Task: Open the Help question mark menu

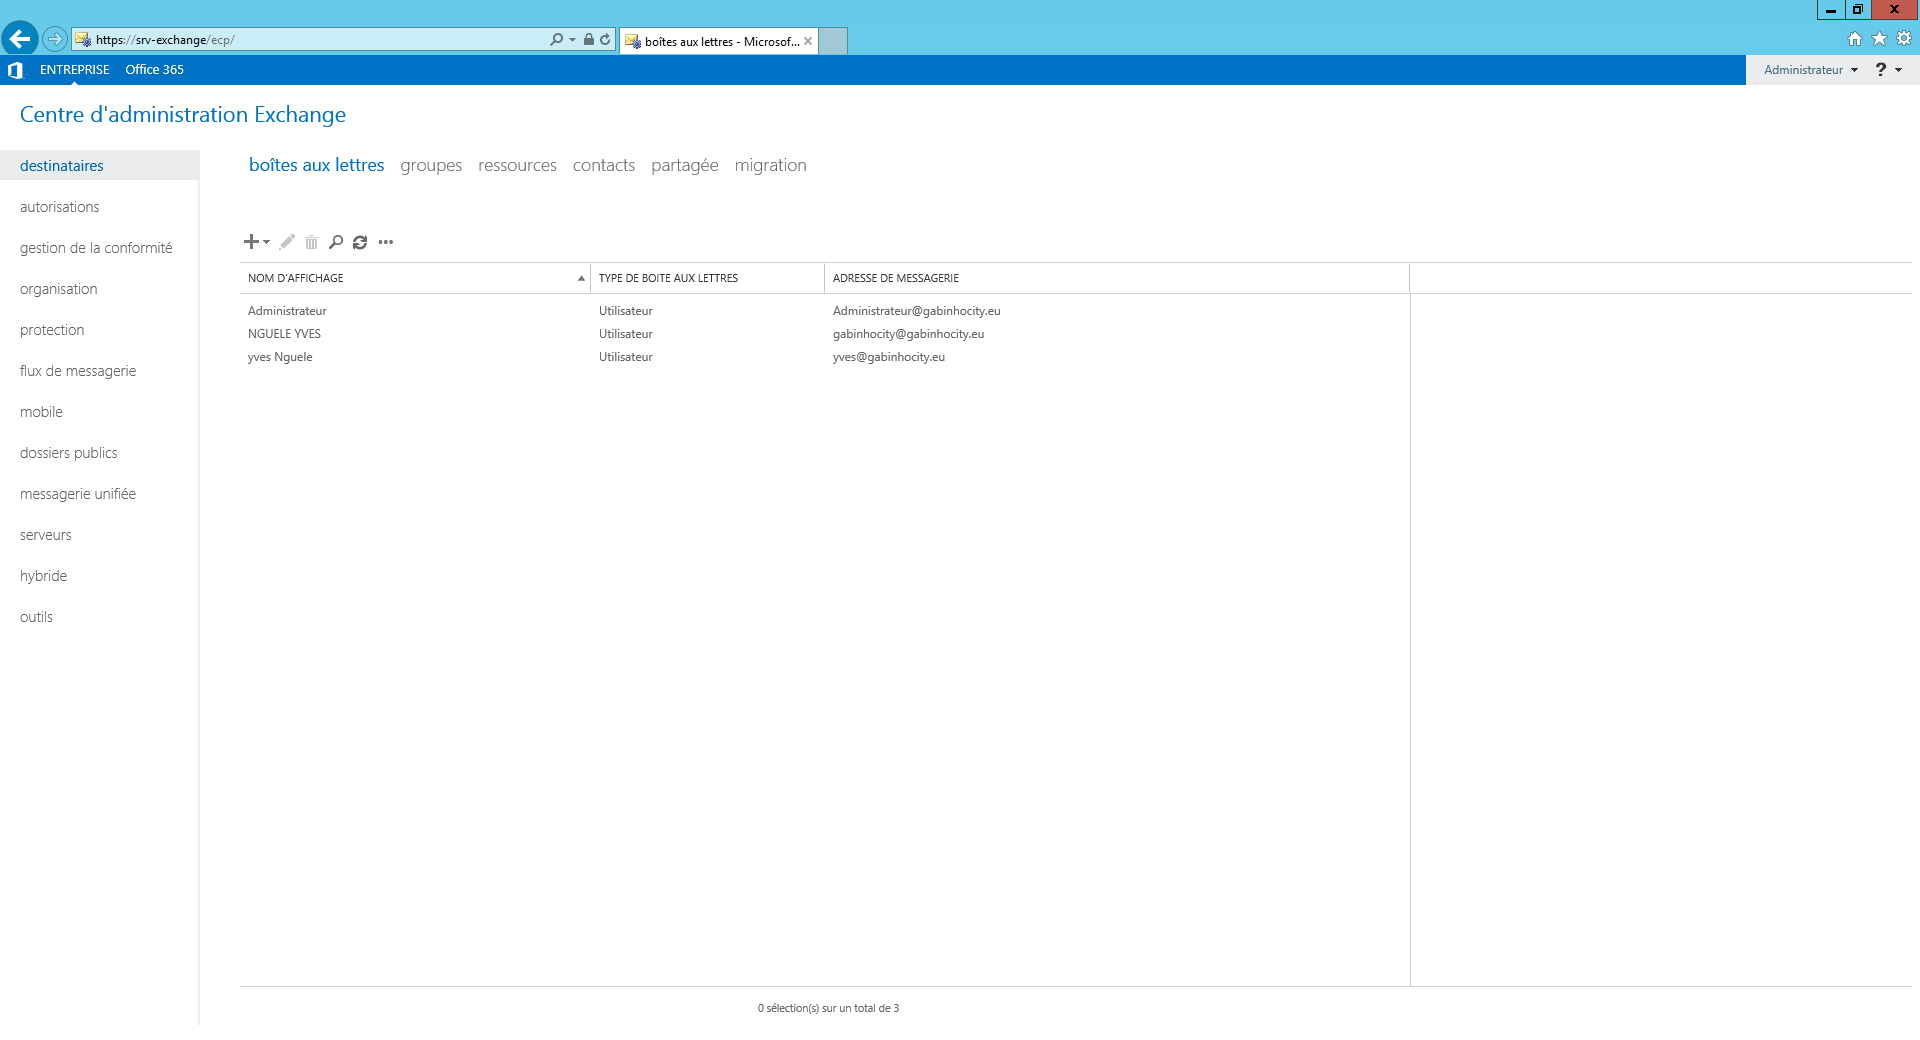Action: tap(1888, 70)
